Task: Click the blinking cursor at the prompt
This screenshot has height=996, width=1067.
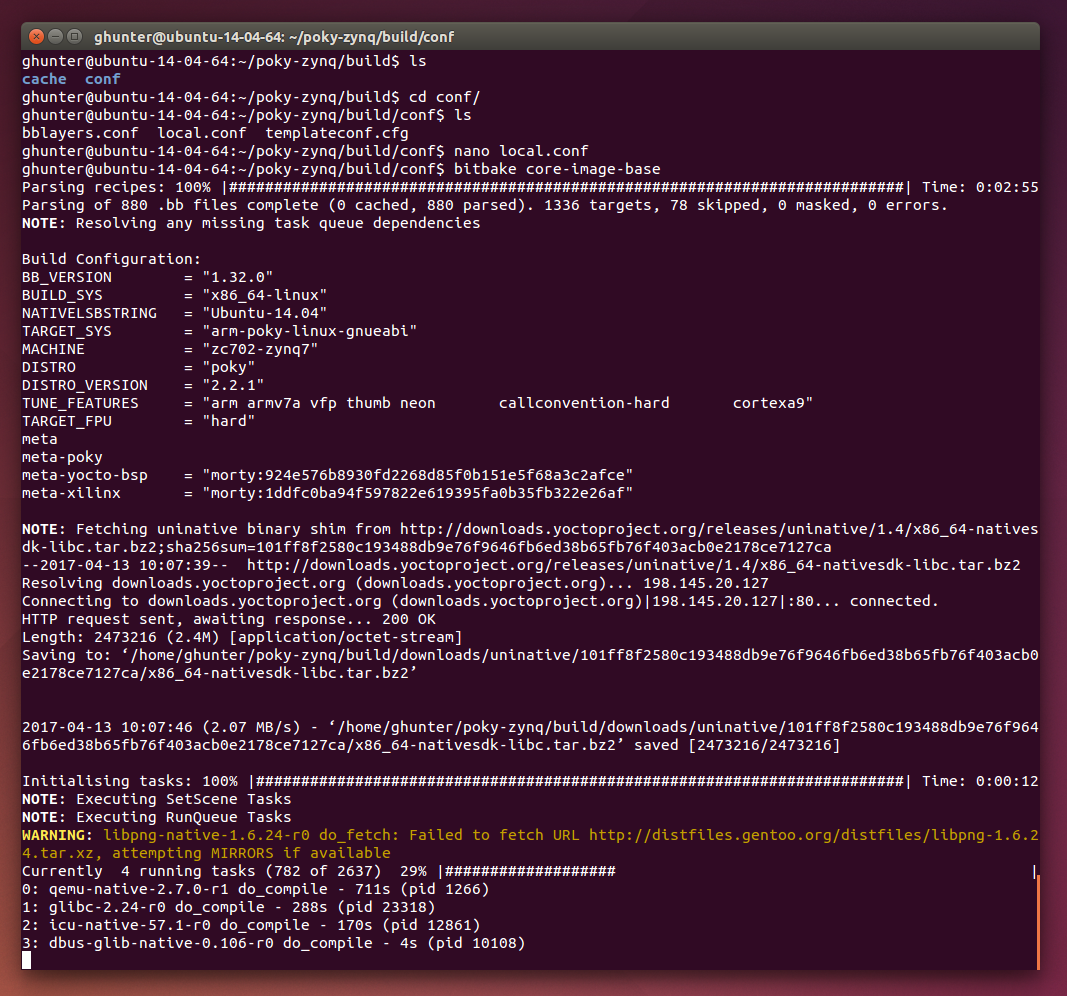Action: 27,960
